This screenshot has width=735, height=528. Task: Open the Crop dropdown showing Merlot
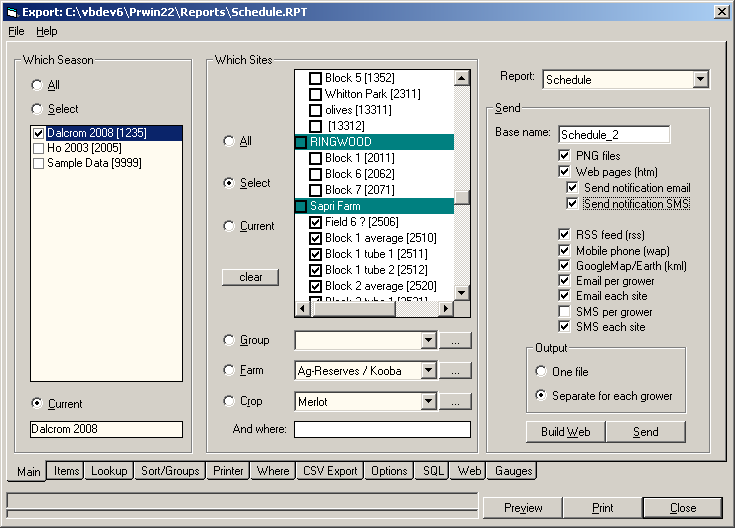click(428, 402)
